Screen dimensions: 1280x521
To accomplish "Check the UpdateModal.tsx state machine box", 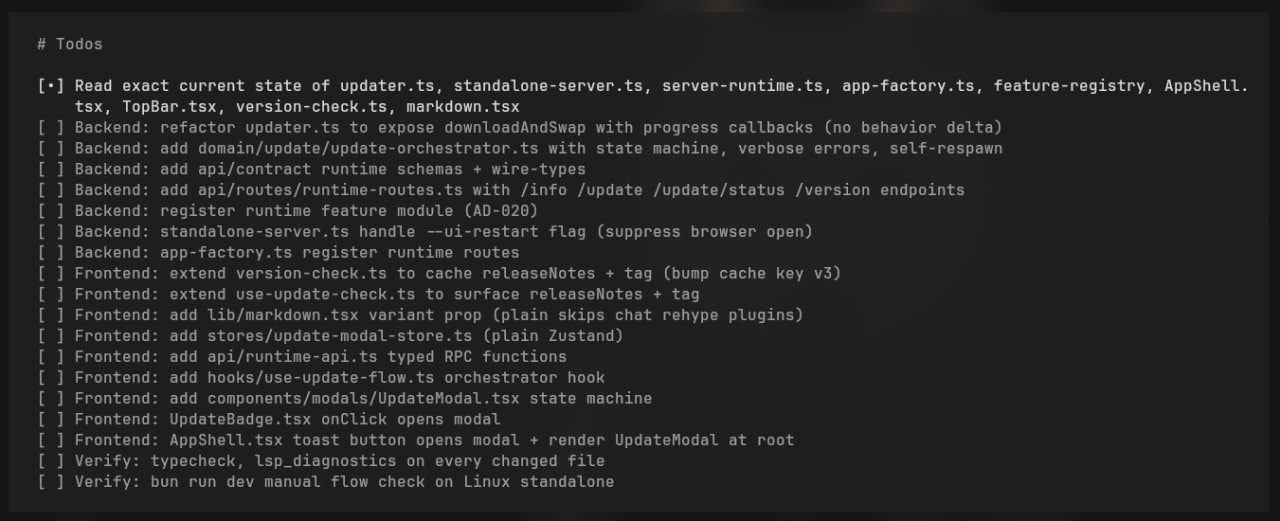I will coord(50,398).
